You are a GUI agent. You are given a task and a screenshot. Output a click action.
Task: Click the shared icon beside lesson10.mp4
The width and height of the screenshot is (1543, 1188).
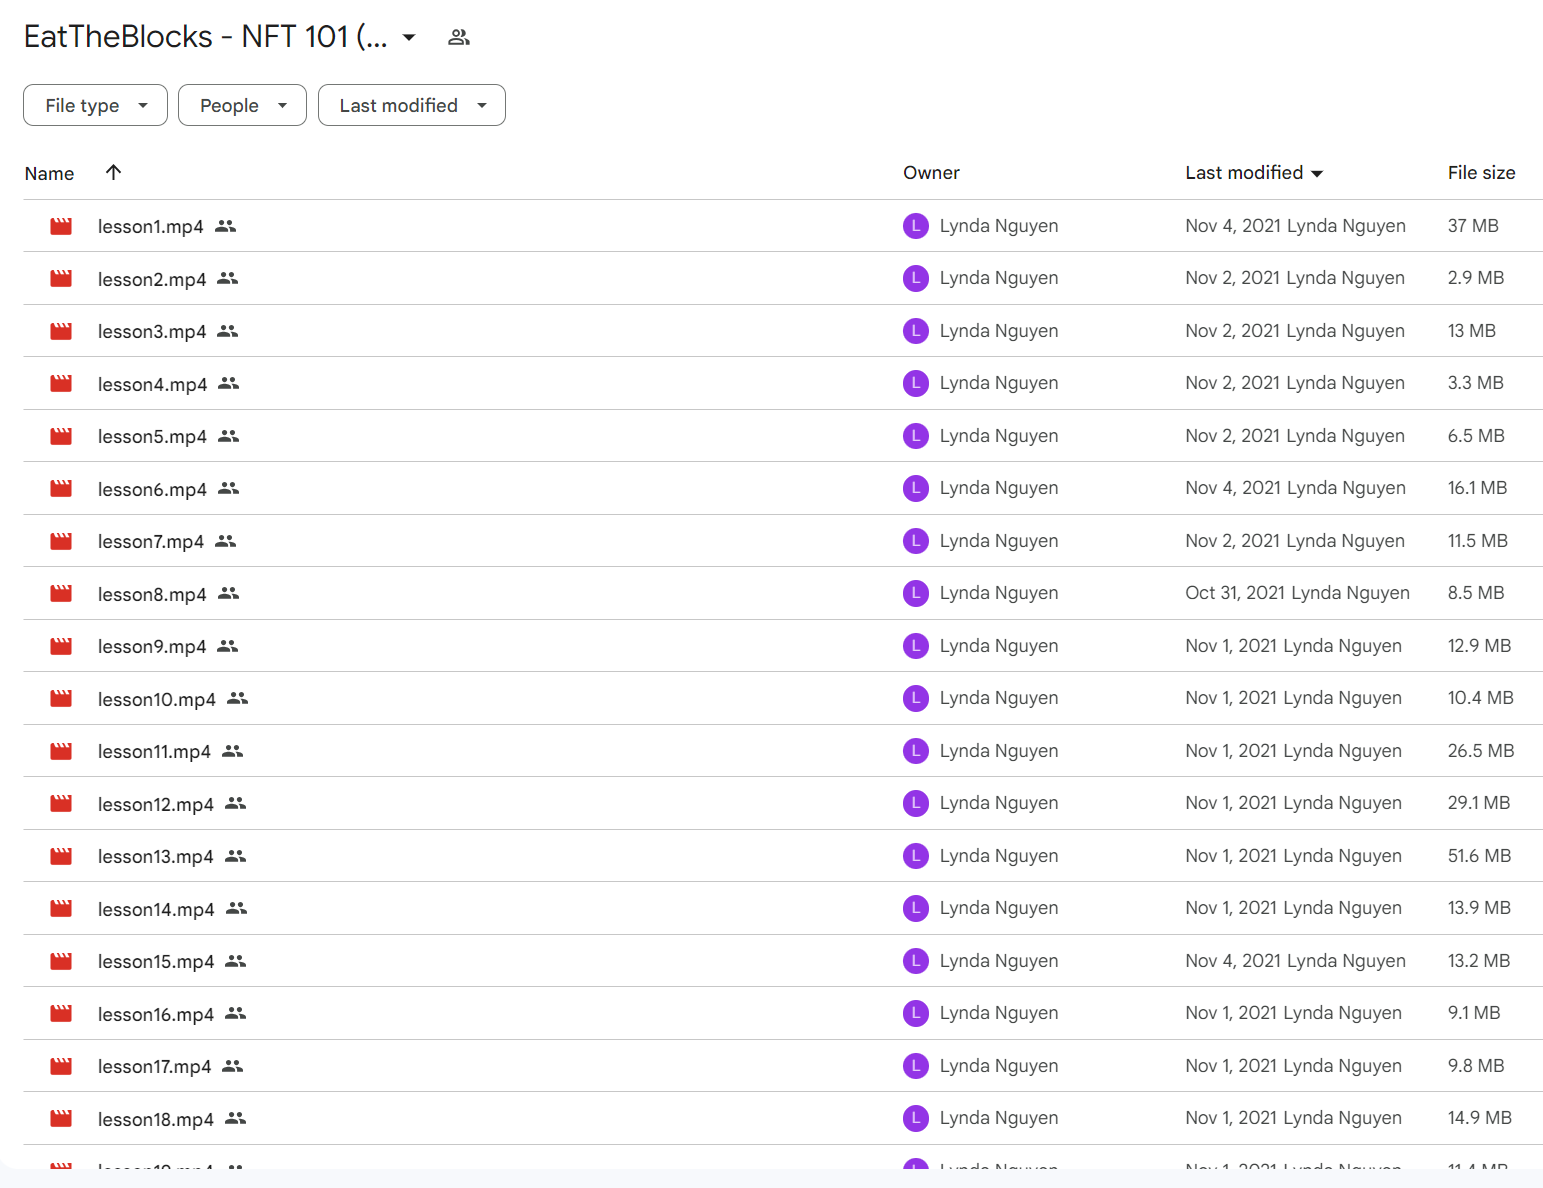click(x=237, y=698)
